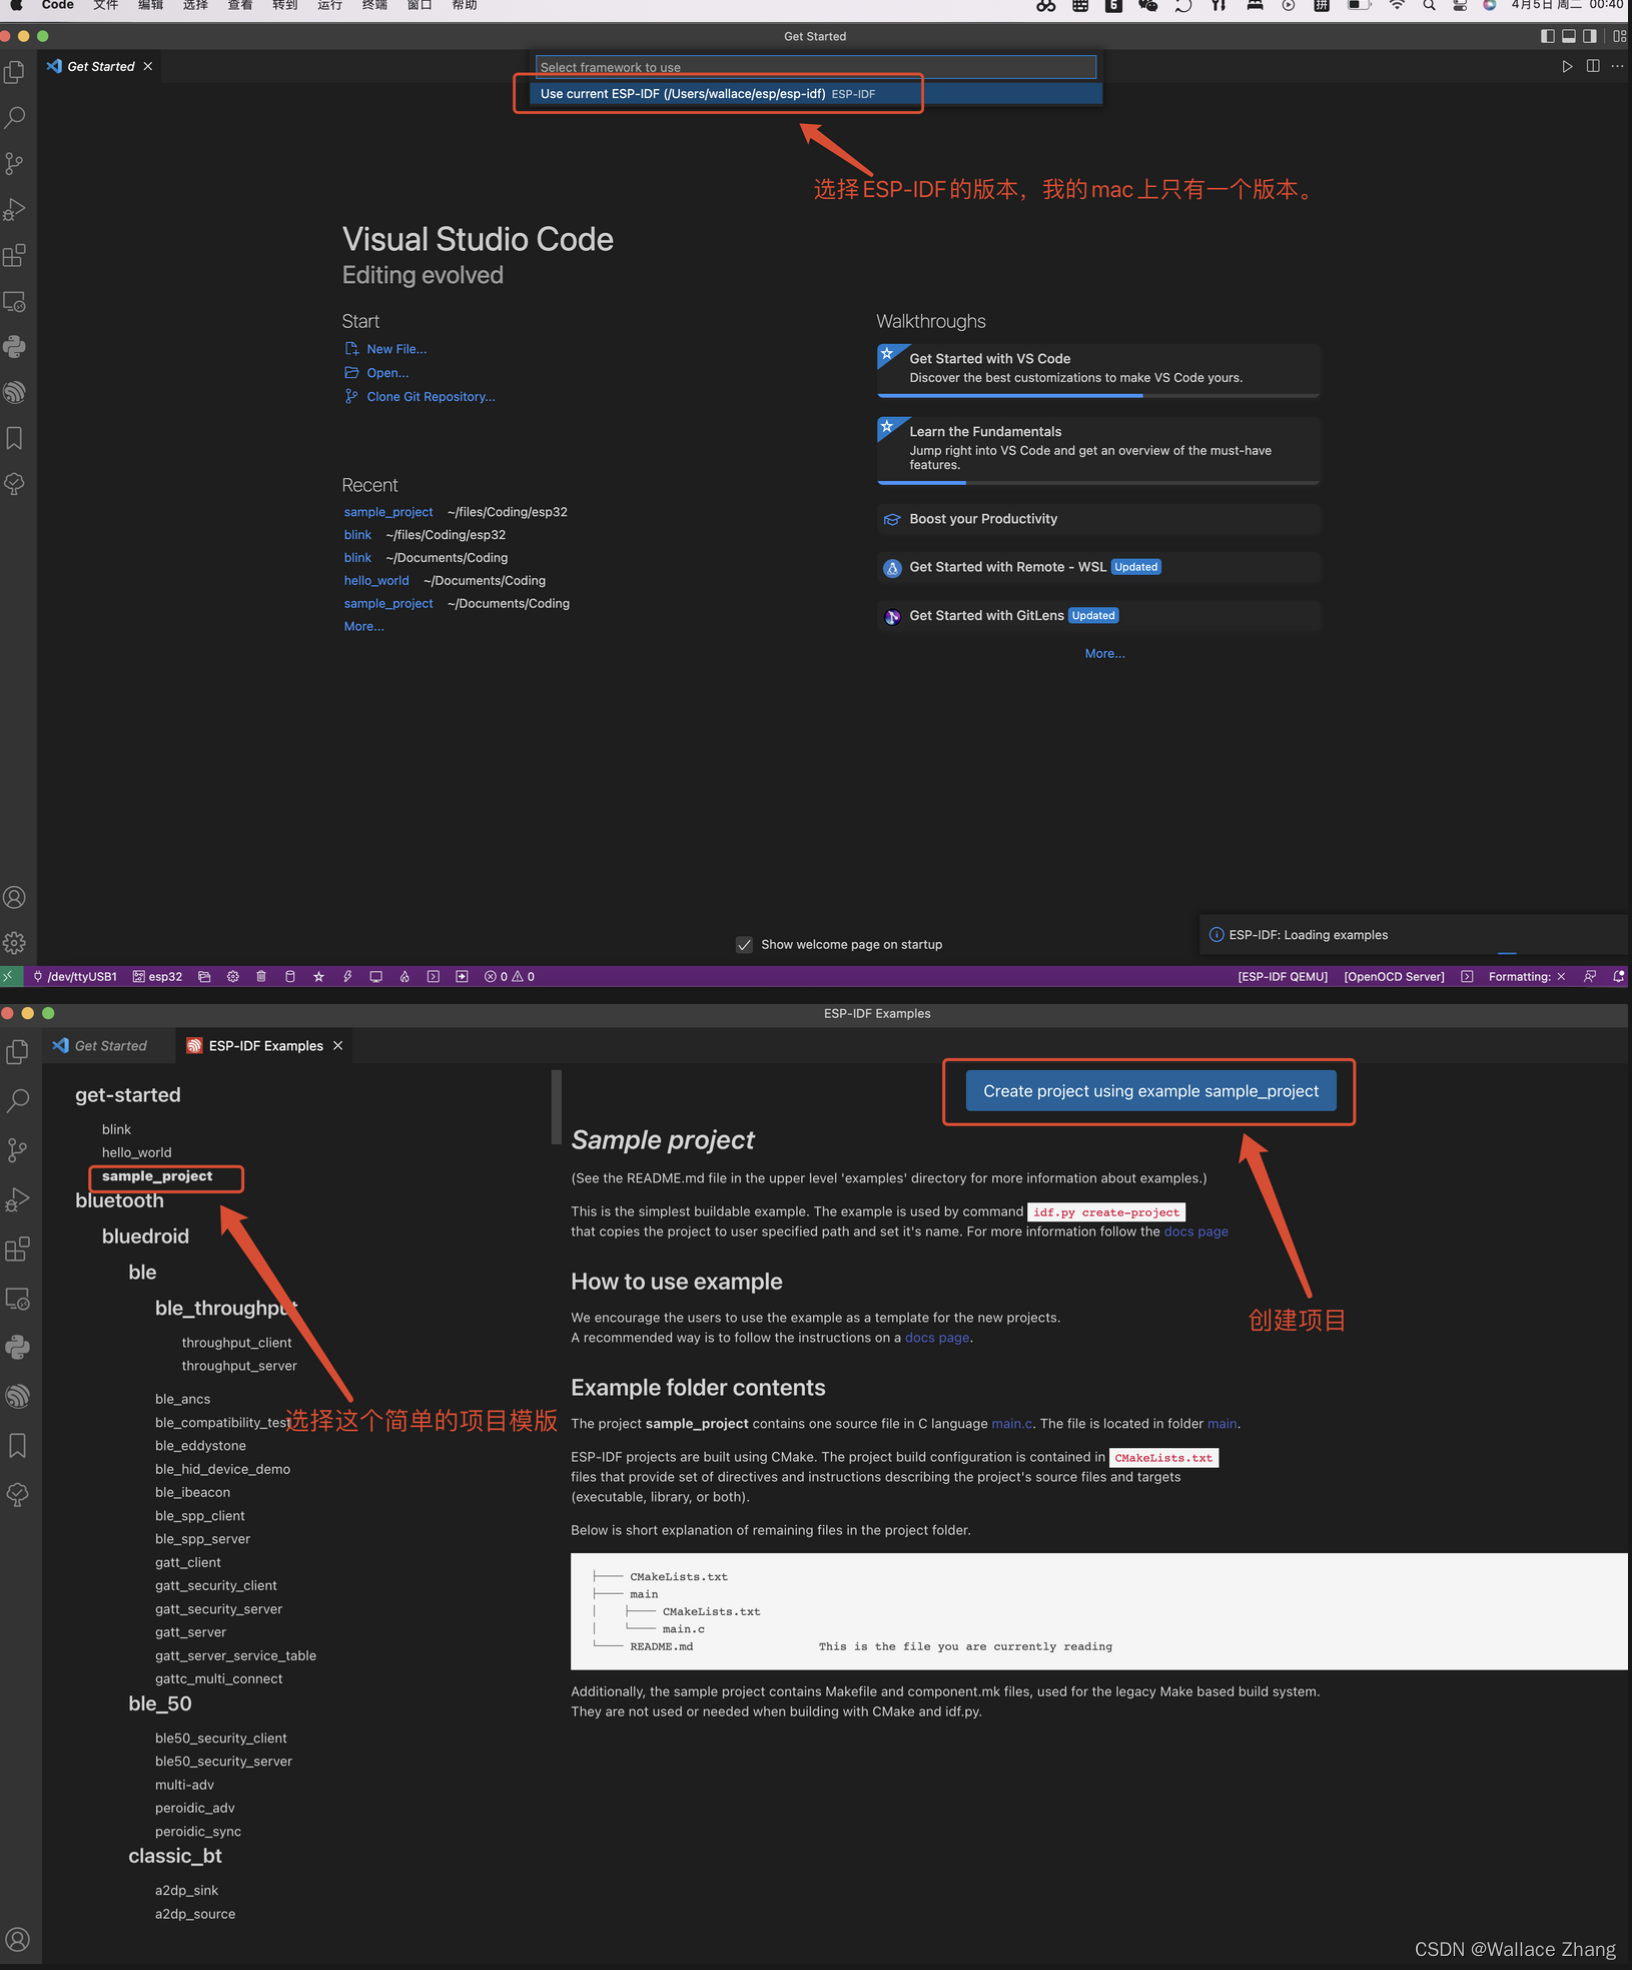The width and height of the screenshot is (1632, 1970).
Task: Open Search view in the Get Started window
Action: (x=15, y=117)
